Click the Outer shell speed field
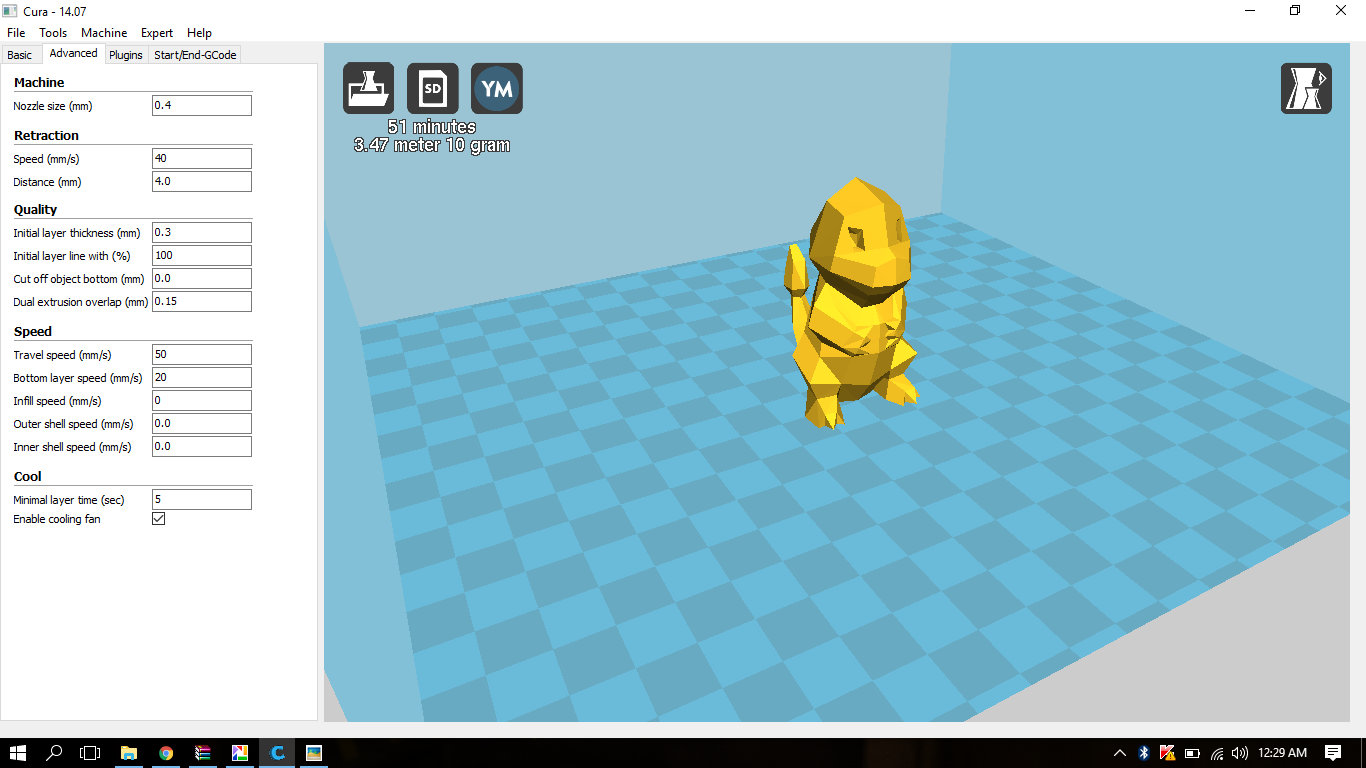 [201, 423]
